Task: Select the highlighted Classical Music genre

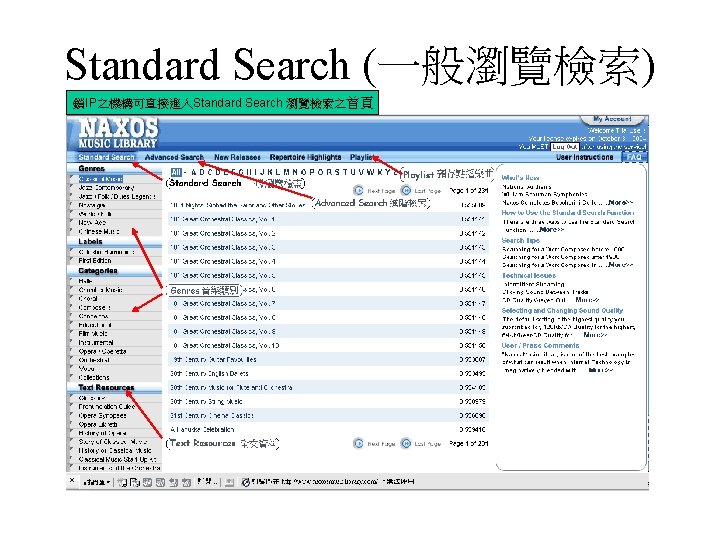Action: click(x=101, y=179)
